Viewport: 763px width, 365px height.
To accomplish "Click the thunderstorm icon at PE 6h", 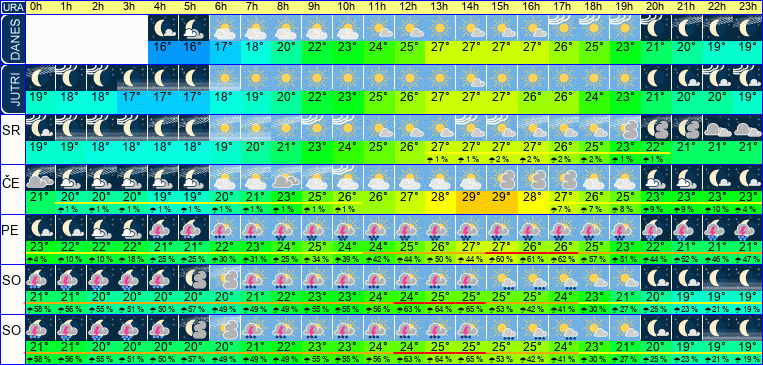I will 225,228.
